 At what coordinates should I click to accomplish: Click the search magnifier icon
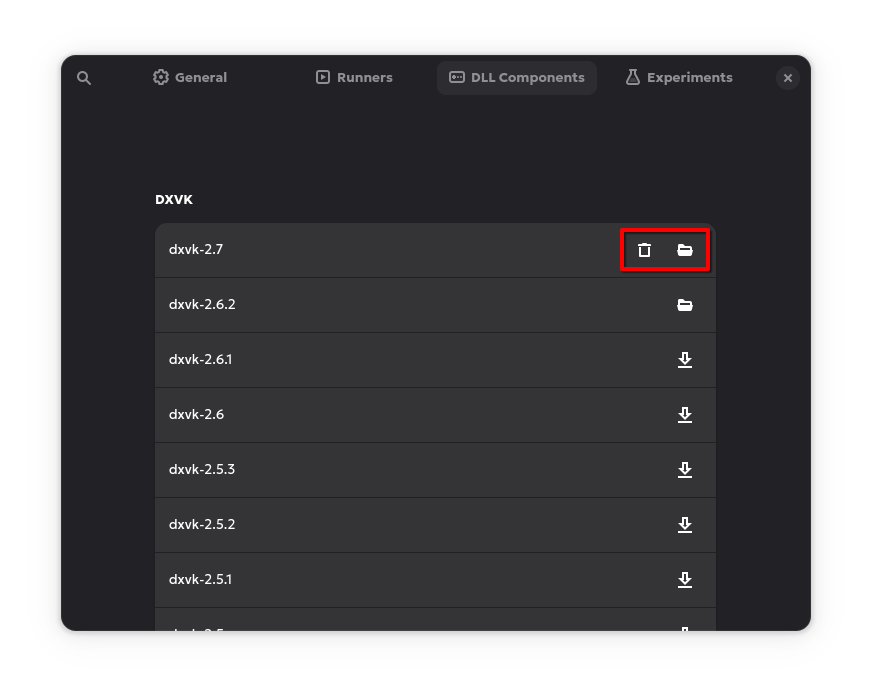(x=84, y=78)
